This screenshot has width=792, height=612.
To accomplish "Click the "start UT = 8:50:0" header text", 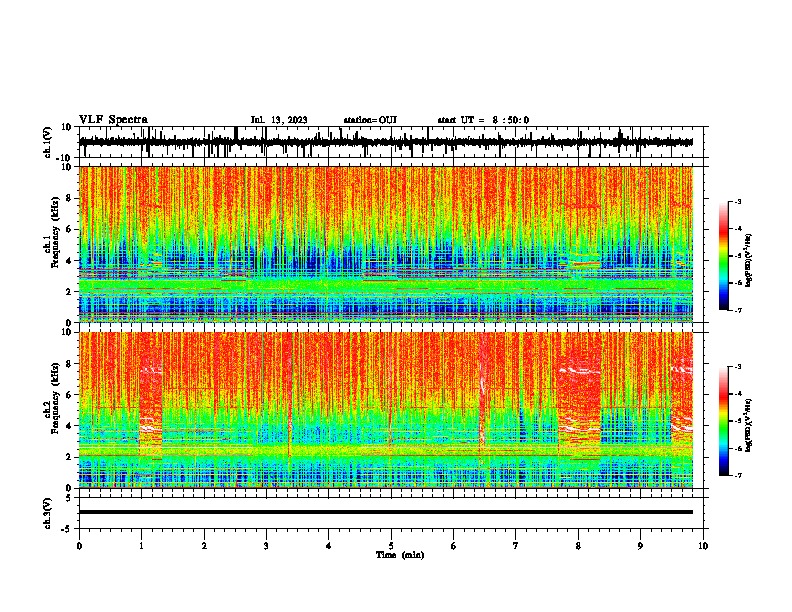I will (x=483, y=120).
